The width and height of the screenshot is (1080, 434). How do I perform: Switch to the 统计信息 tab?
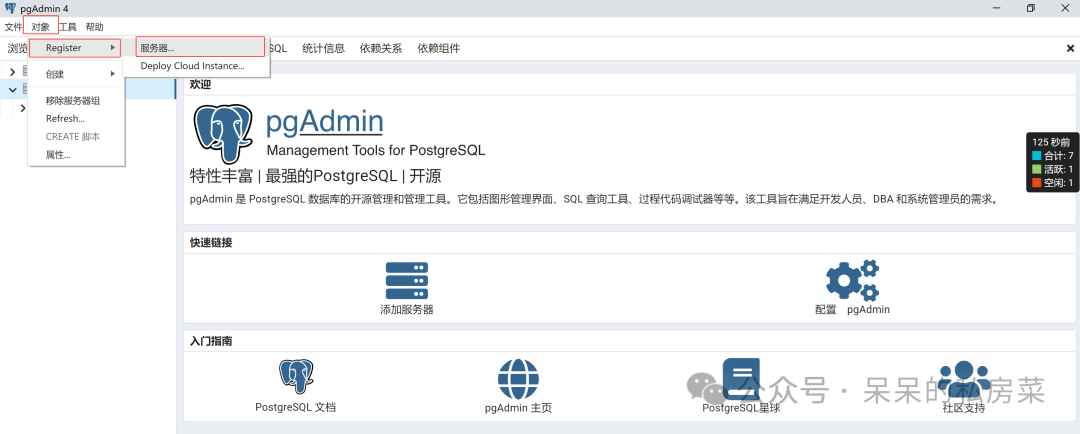(x=324, y=48)
